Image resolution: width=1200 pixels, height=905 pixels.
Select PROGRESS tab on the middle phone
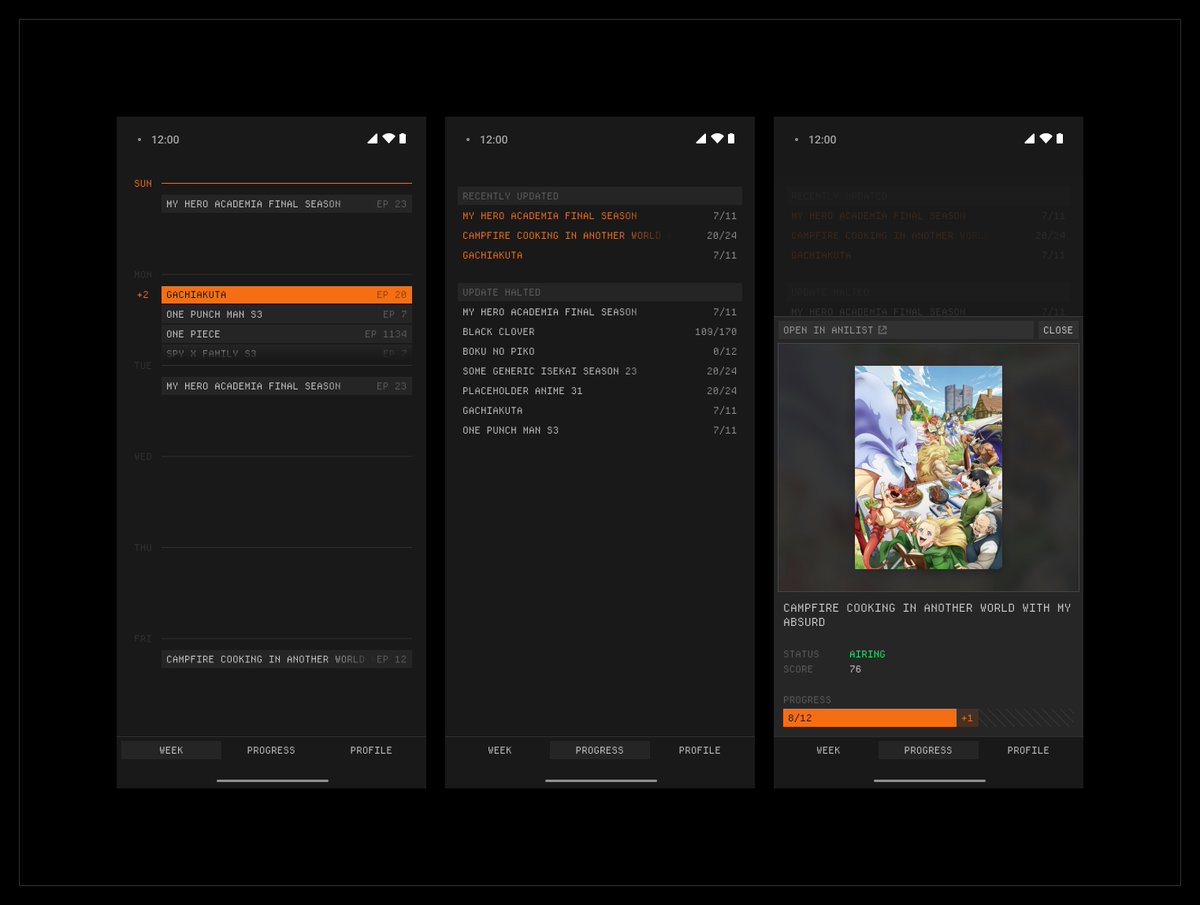click(x=599, y=750)
